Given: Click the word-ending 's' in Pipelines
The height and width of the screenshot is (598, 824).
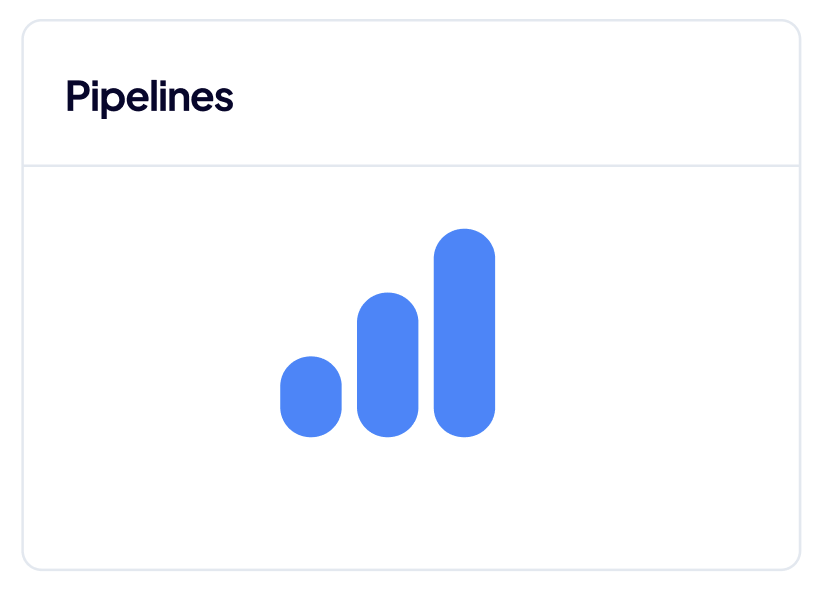Looking at the screenshot, I should click(x=225, y=100).
